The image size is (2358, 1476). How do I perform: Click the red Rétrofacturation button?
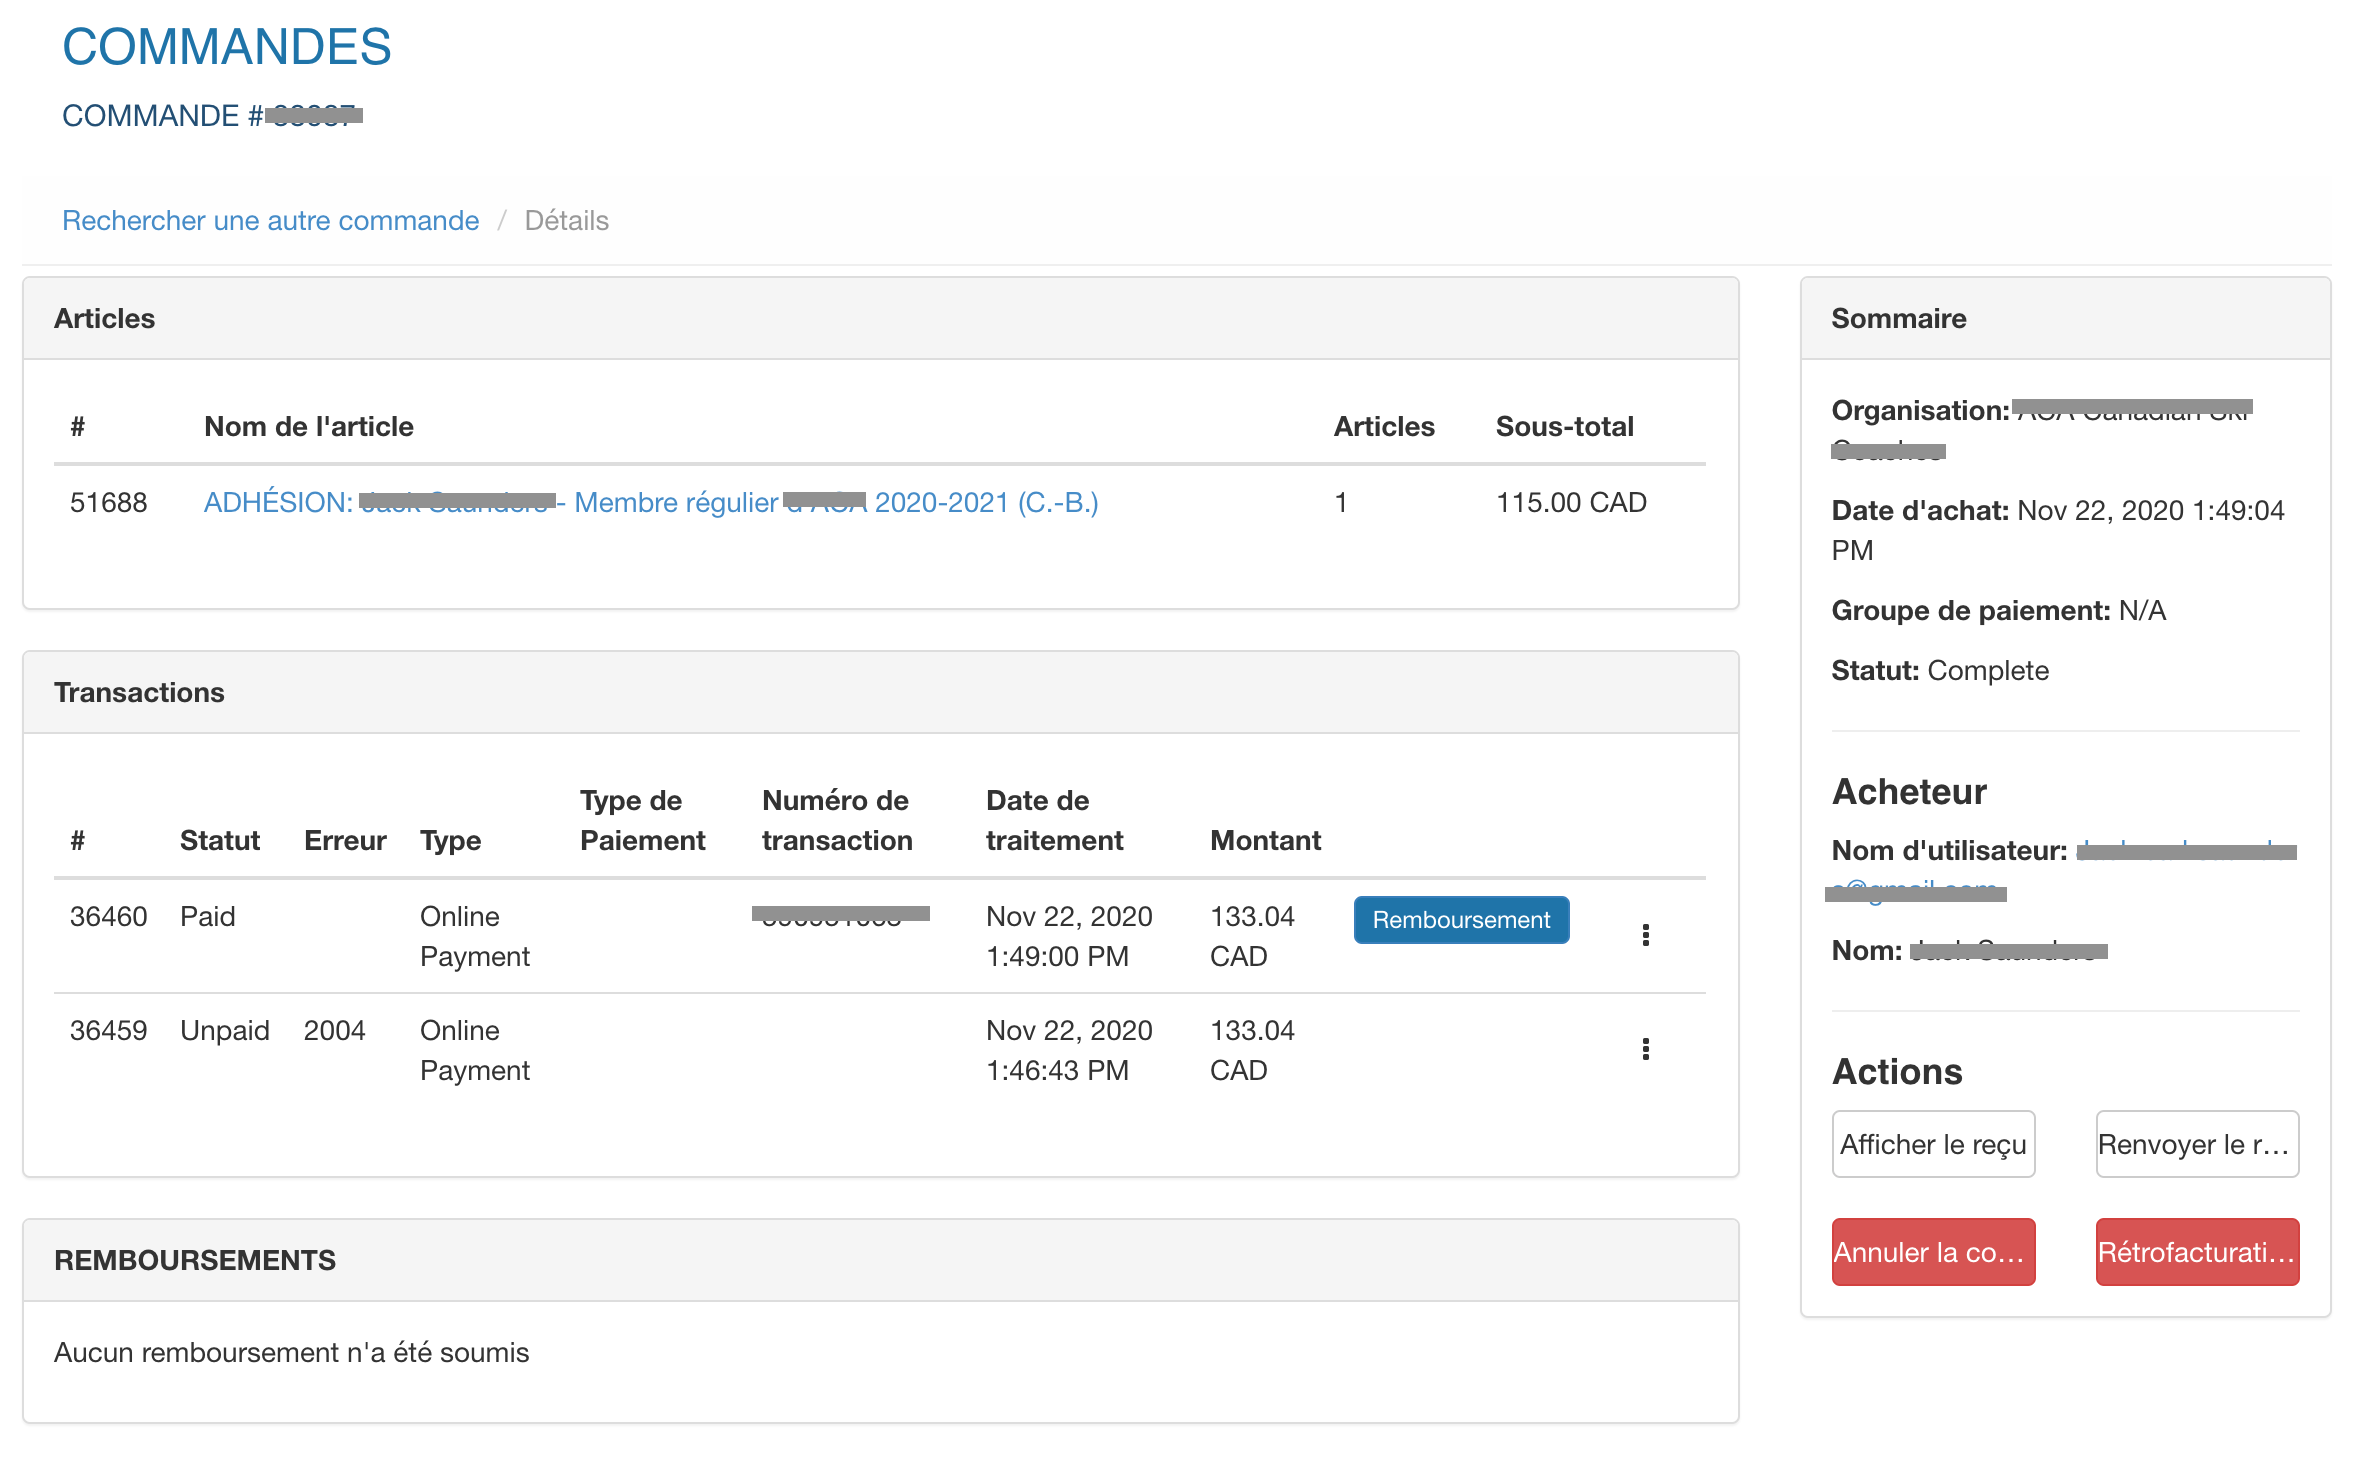pyautogui.click(x=2196, y=1252)
